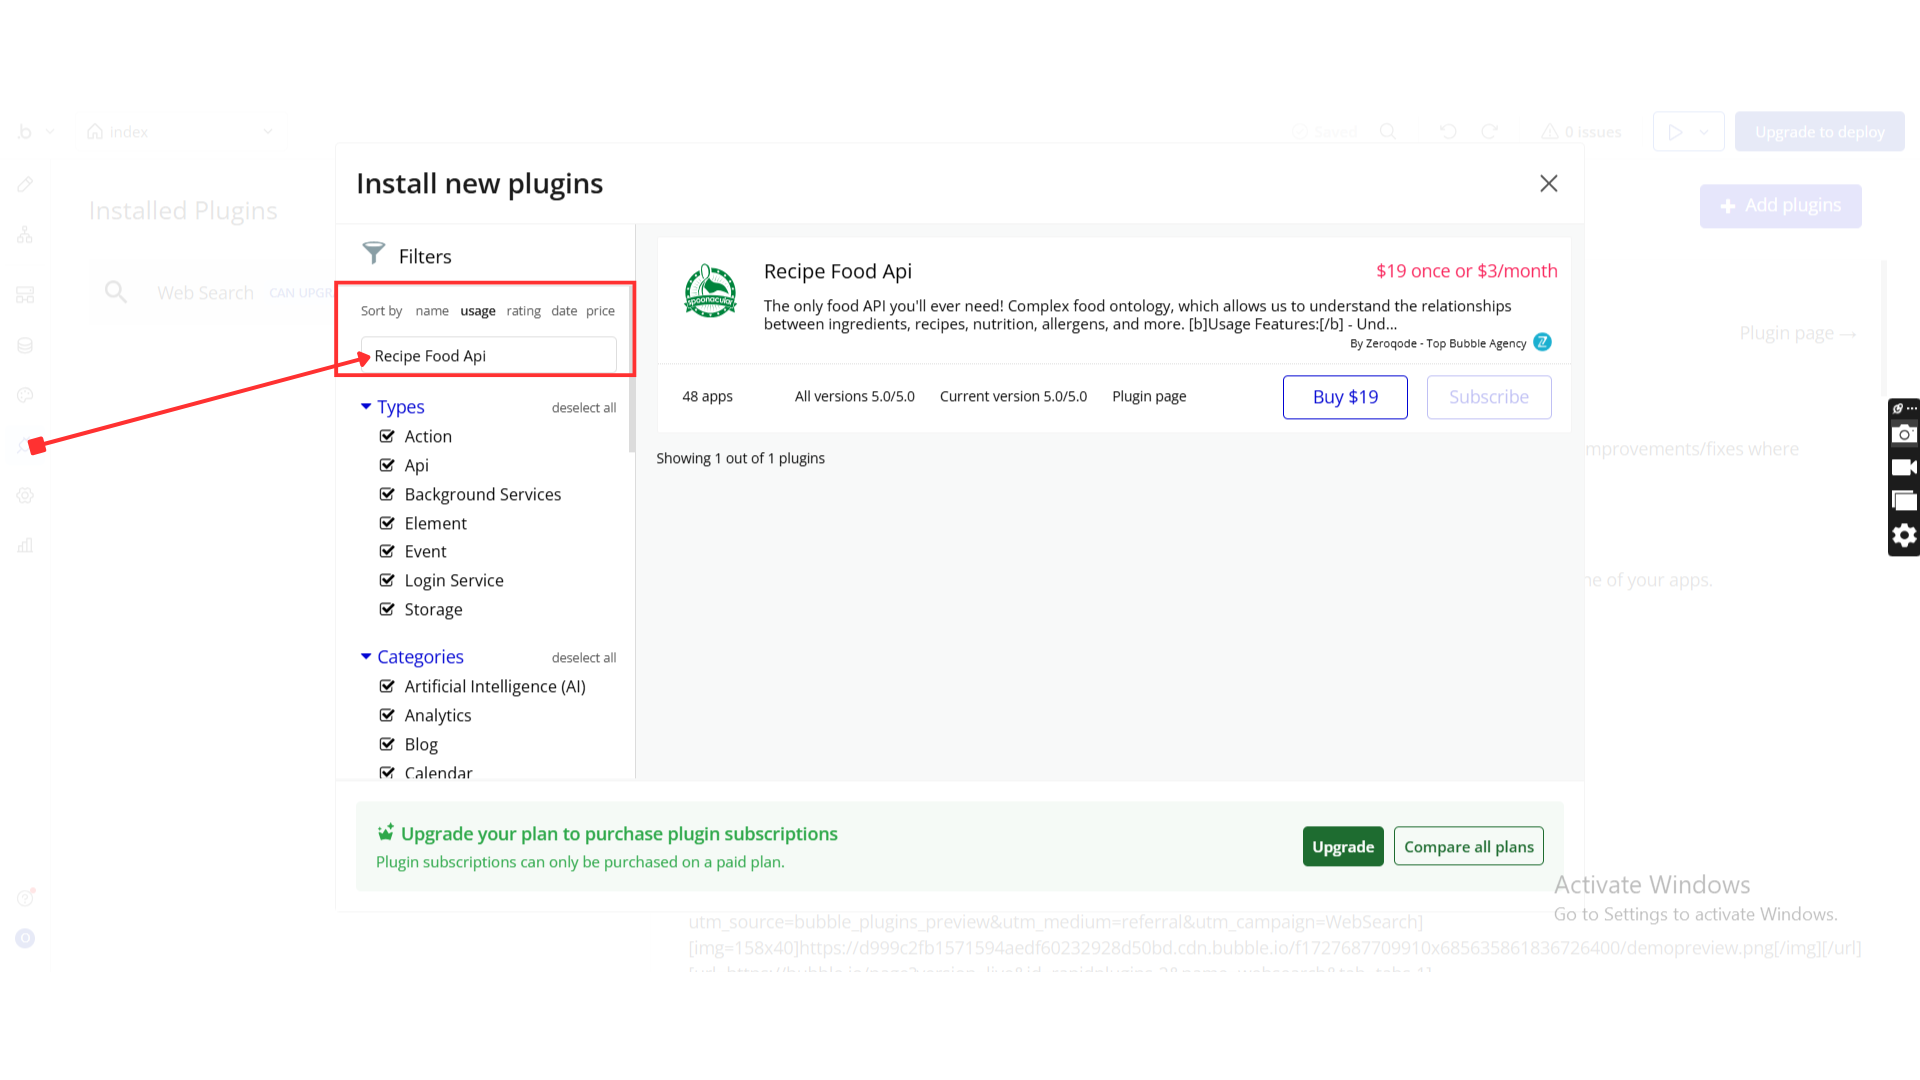1920x1080 pixels.
Task: Sort plugins by price
Action: coord(600,311)
